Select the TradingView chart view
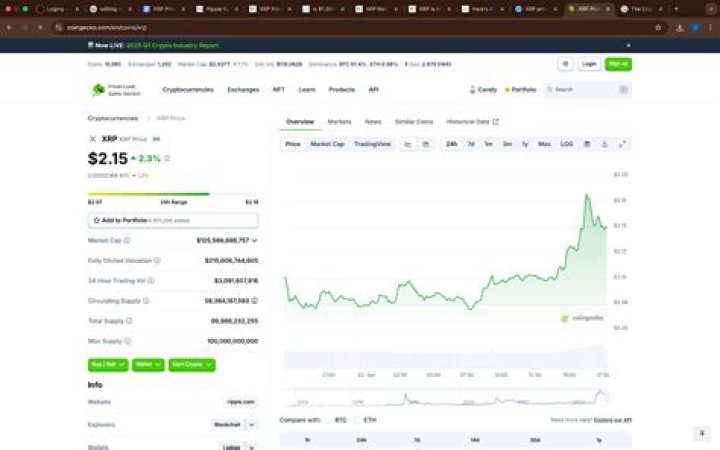Screen dimensions: 720x450 tap(372, 144)
